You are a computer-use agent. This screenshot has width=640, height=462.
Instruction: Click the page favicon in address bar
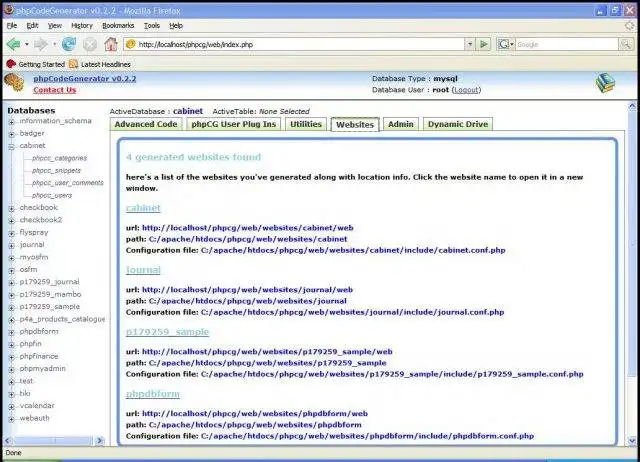coord(131,44)
